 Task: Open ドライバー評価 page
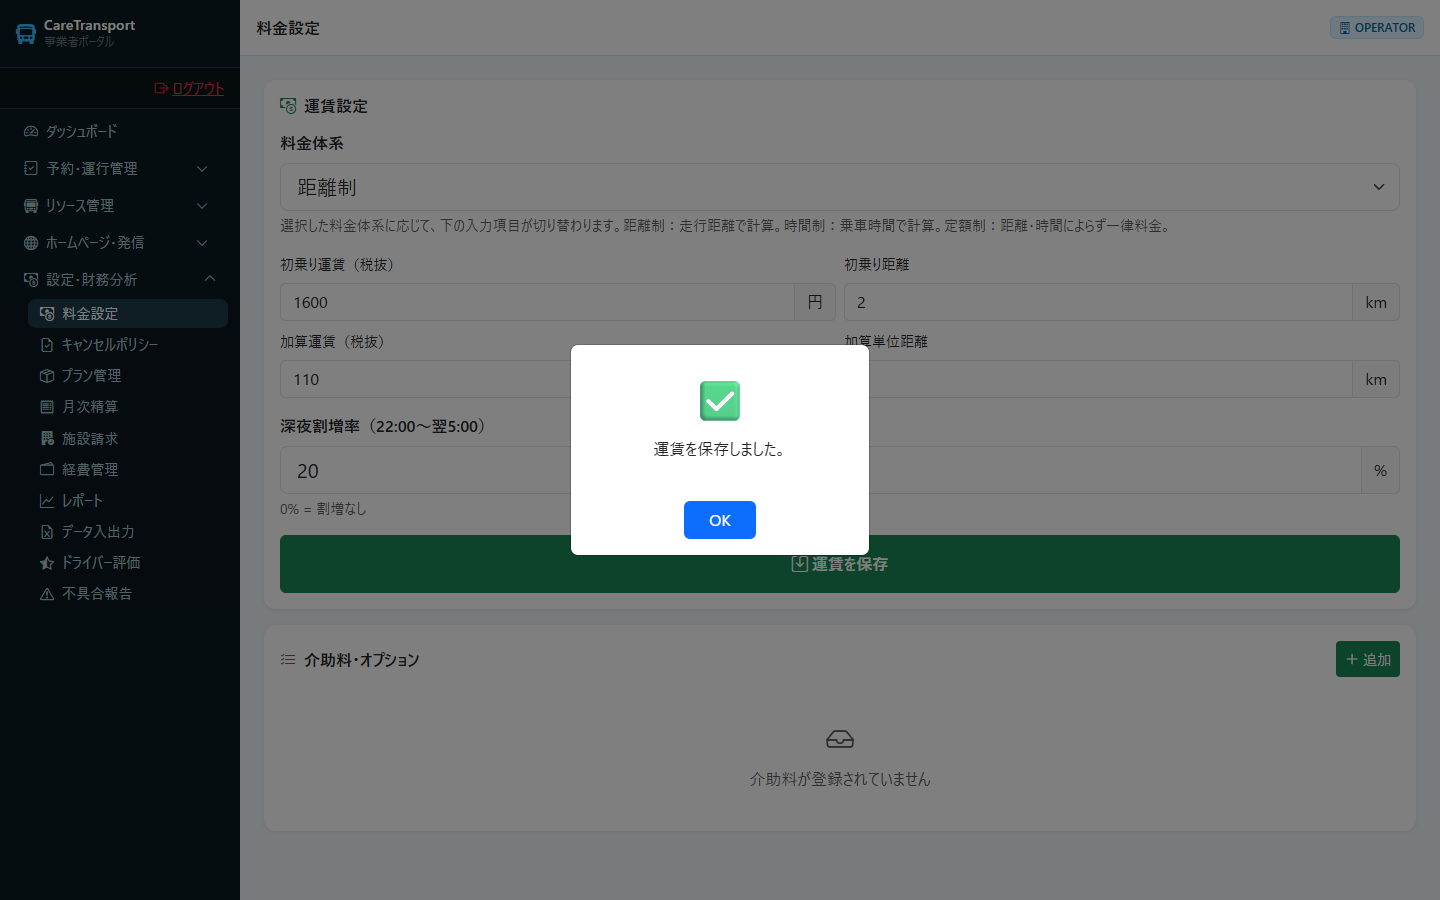[x=128, y=562]
